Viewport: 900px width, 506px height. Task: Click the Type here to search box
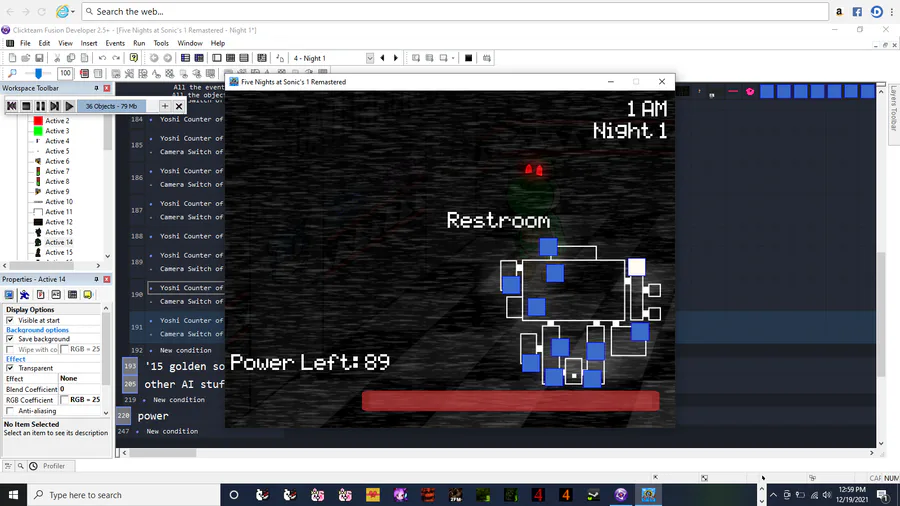(123, 495)
